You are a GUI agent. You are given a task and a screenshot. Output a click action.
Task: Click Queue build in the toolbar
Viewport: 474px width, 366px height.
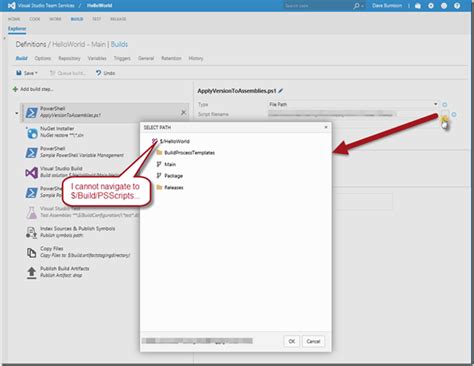coord(68,73)
